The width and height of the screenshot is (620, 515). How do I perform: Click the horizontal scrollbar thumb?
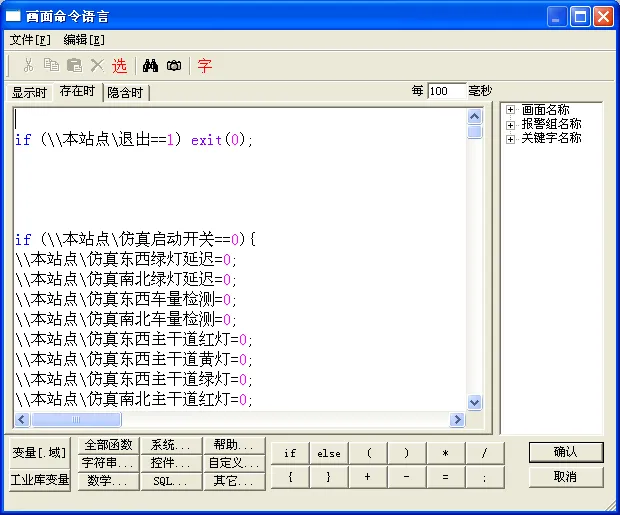pos(76,419)
